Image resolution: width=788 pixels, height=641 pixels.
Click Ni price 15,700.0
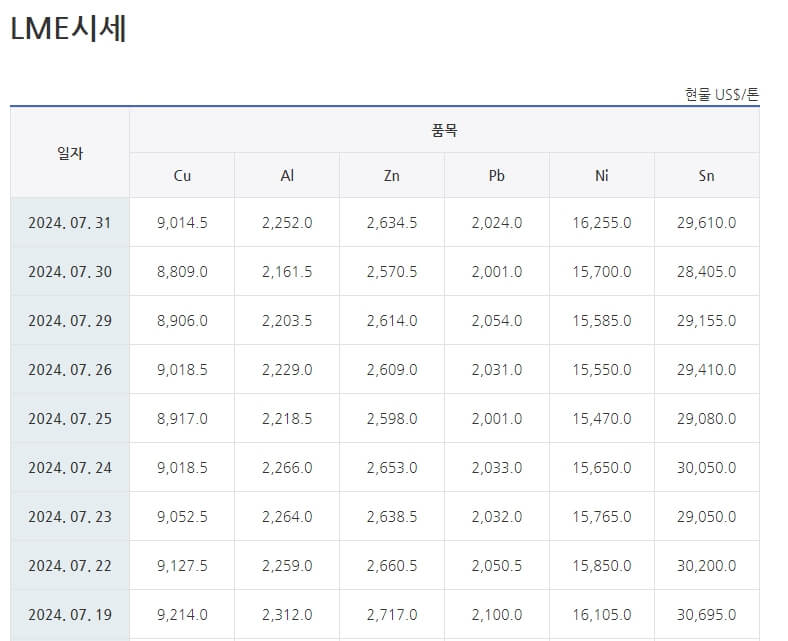(x=602, y=271)
